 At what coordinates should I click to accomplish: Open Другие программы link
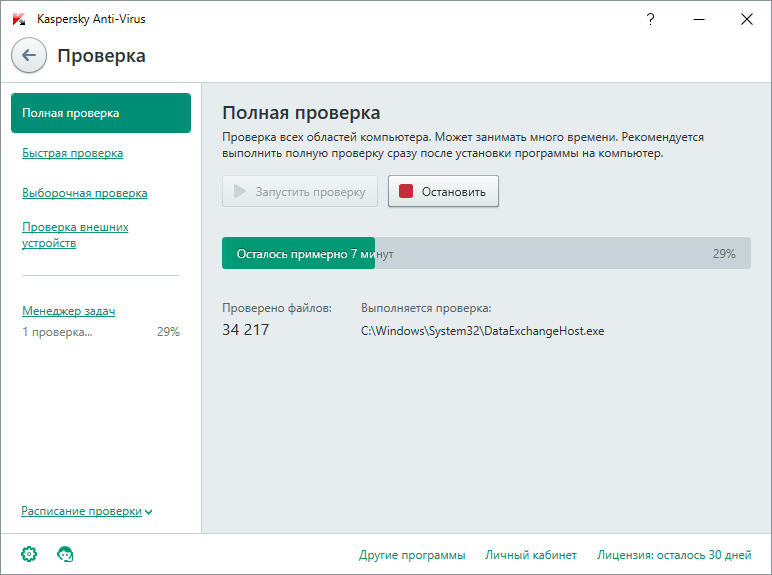point(412,555)
